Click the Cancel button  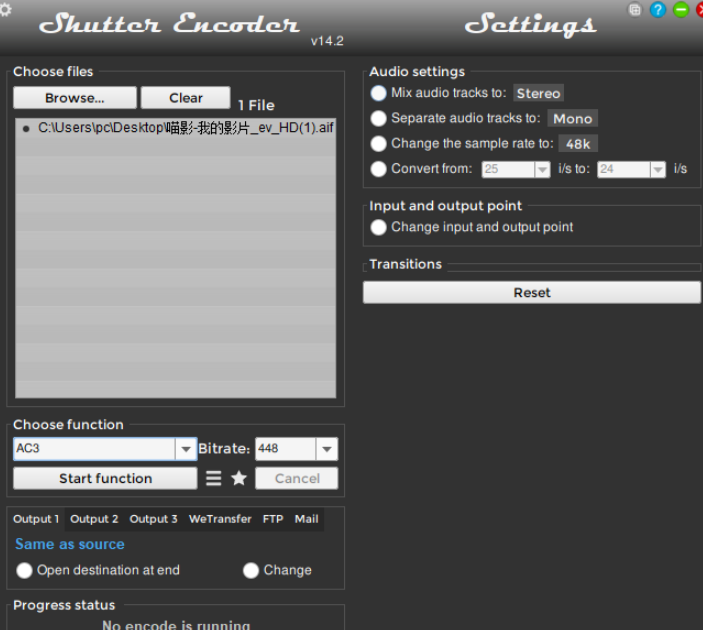[297, 478]
